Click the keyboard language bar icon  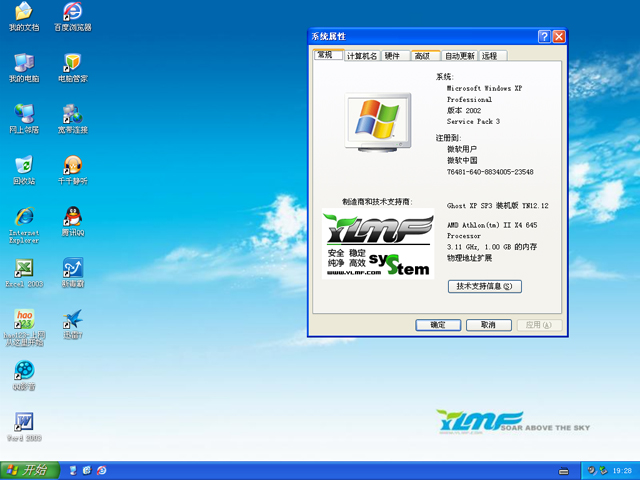pyautogui.click(x=564, y=471)
